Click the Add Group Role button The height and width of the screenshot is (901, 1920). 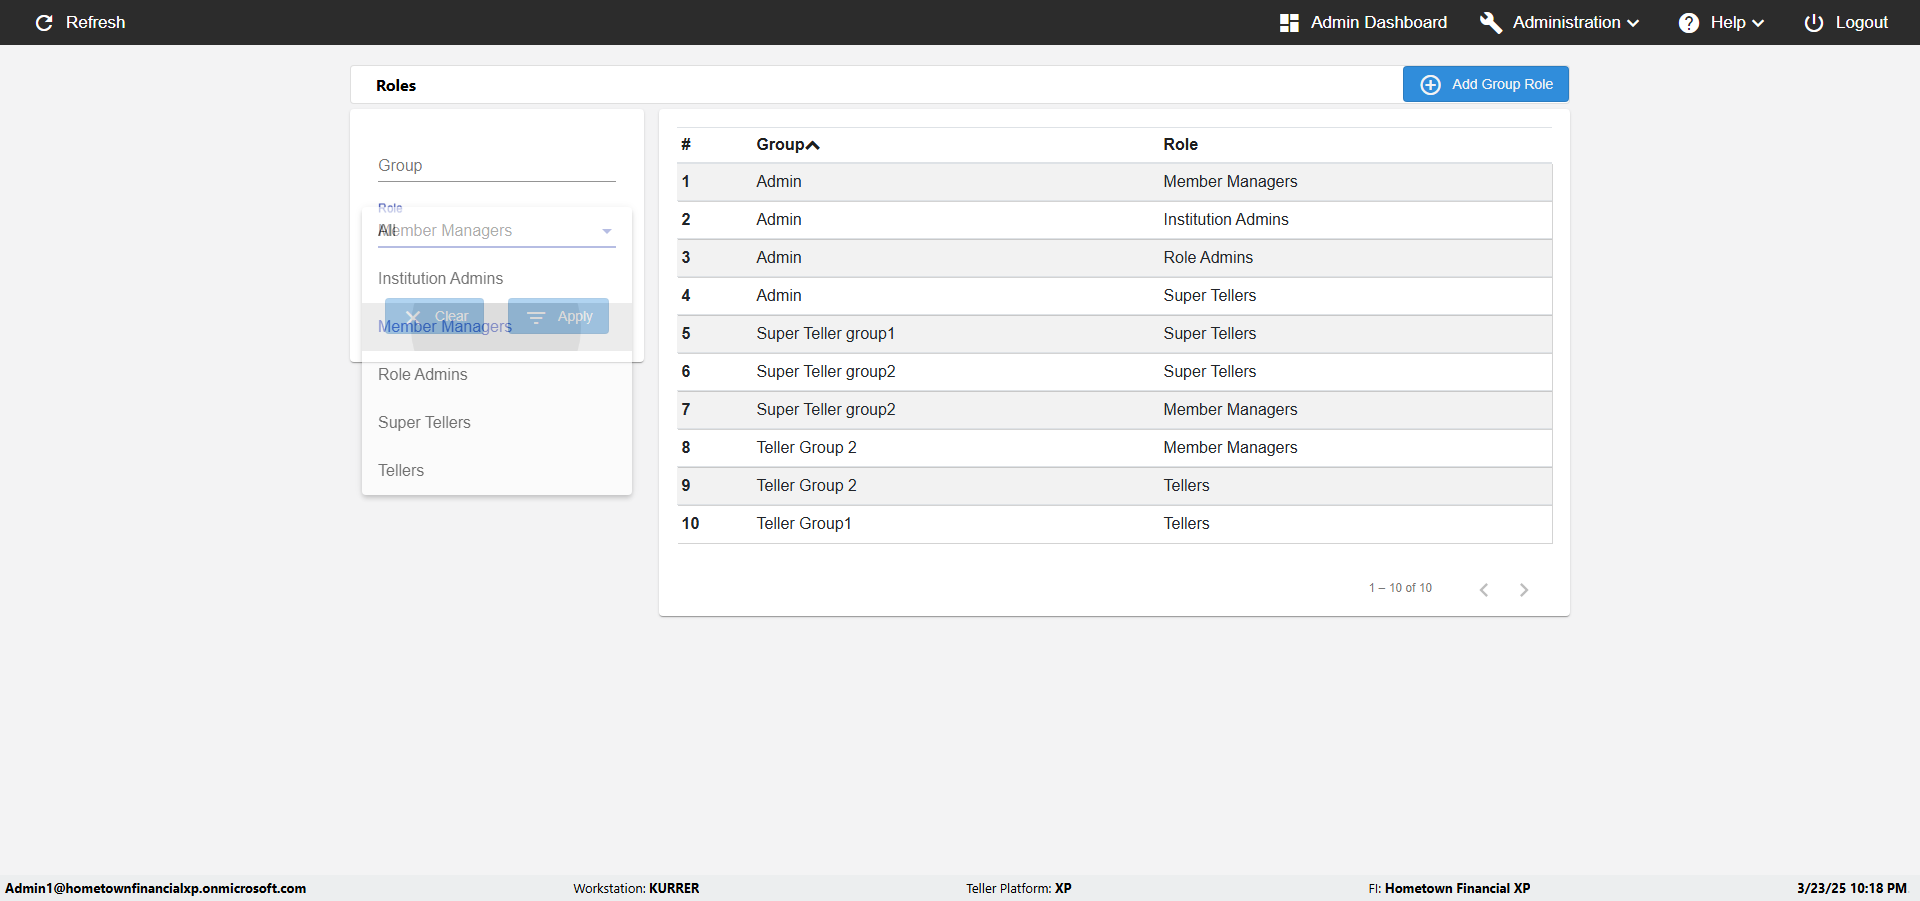(1485, 84)
